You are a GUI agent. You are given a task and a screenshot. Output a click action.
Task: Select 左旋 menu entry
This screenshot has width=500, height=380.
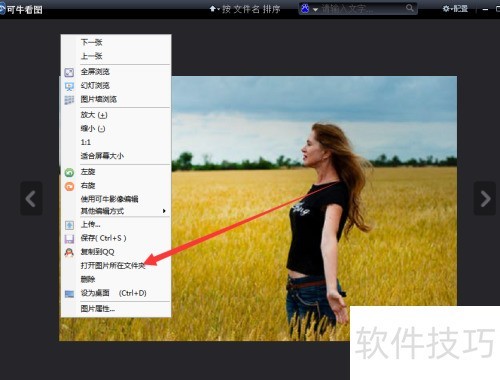(116, 172)
